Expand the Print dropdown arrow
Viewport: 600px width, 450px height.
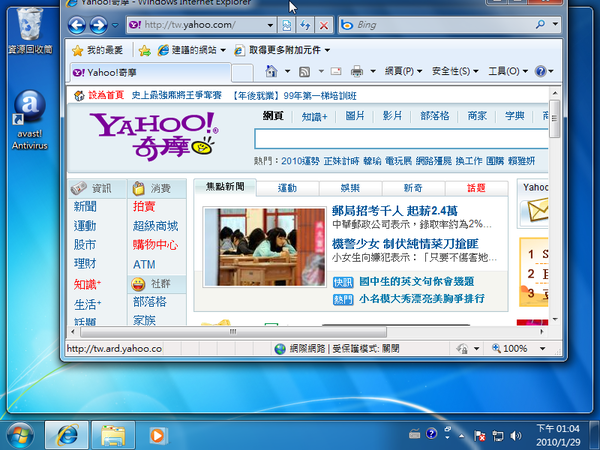pyautogui.click(x=373, y=71)
